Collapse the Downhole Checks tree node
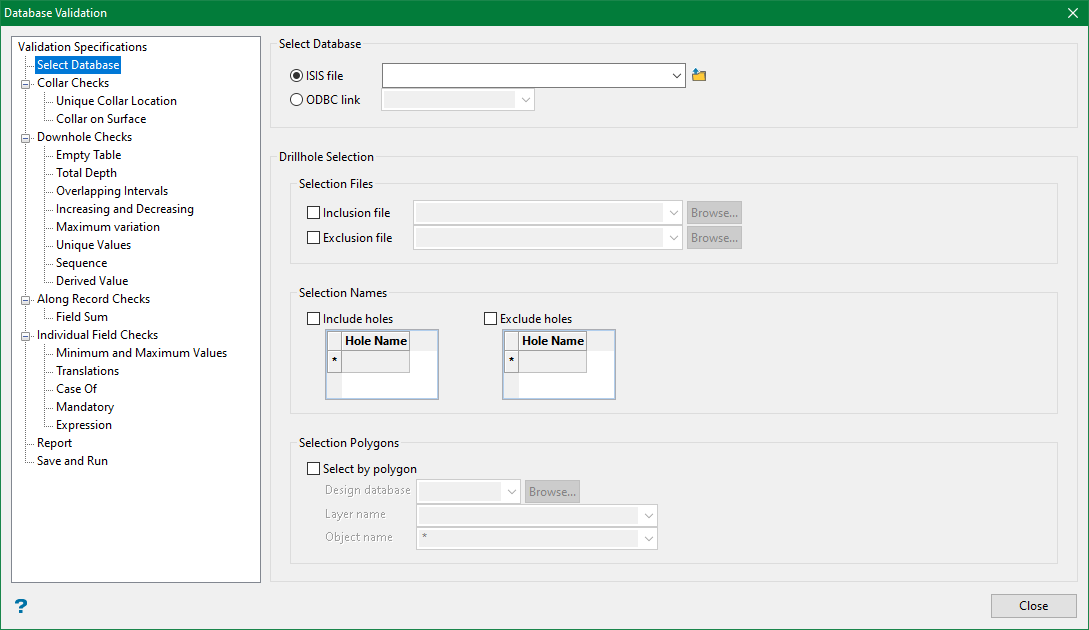 coord(26,138)
